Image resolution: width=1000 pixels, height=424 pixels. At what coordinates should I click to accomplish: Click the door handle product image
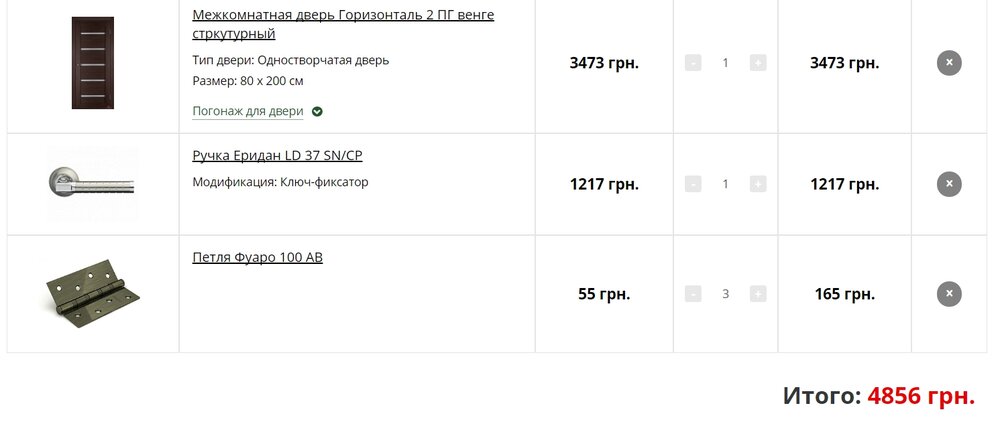92,184
